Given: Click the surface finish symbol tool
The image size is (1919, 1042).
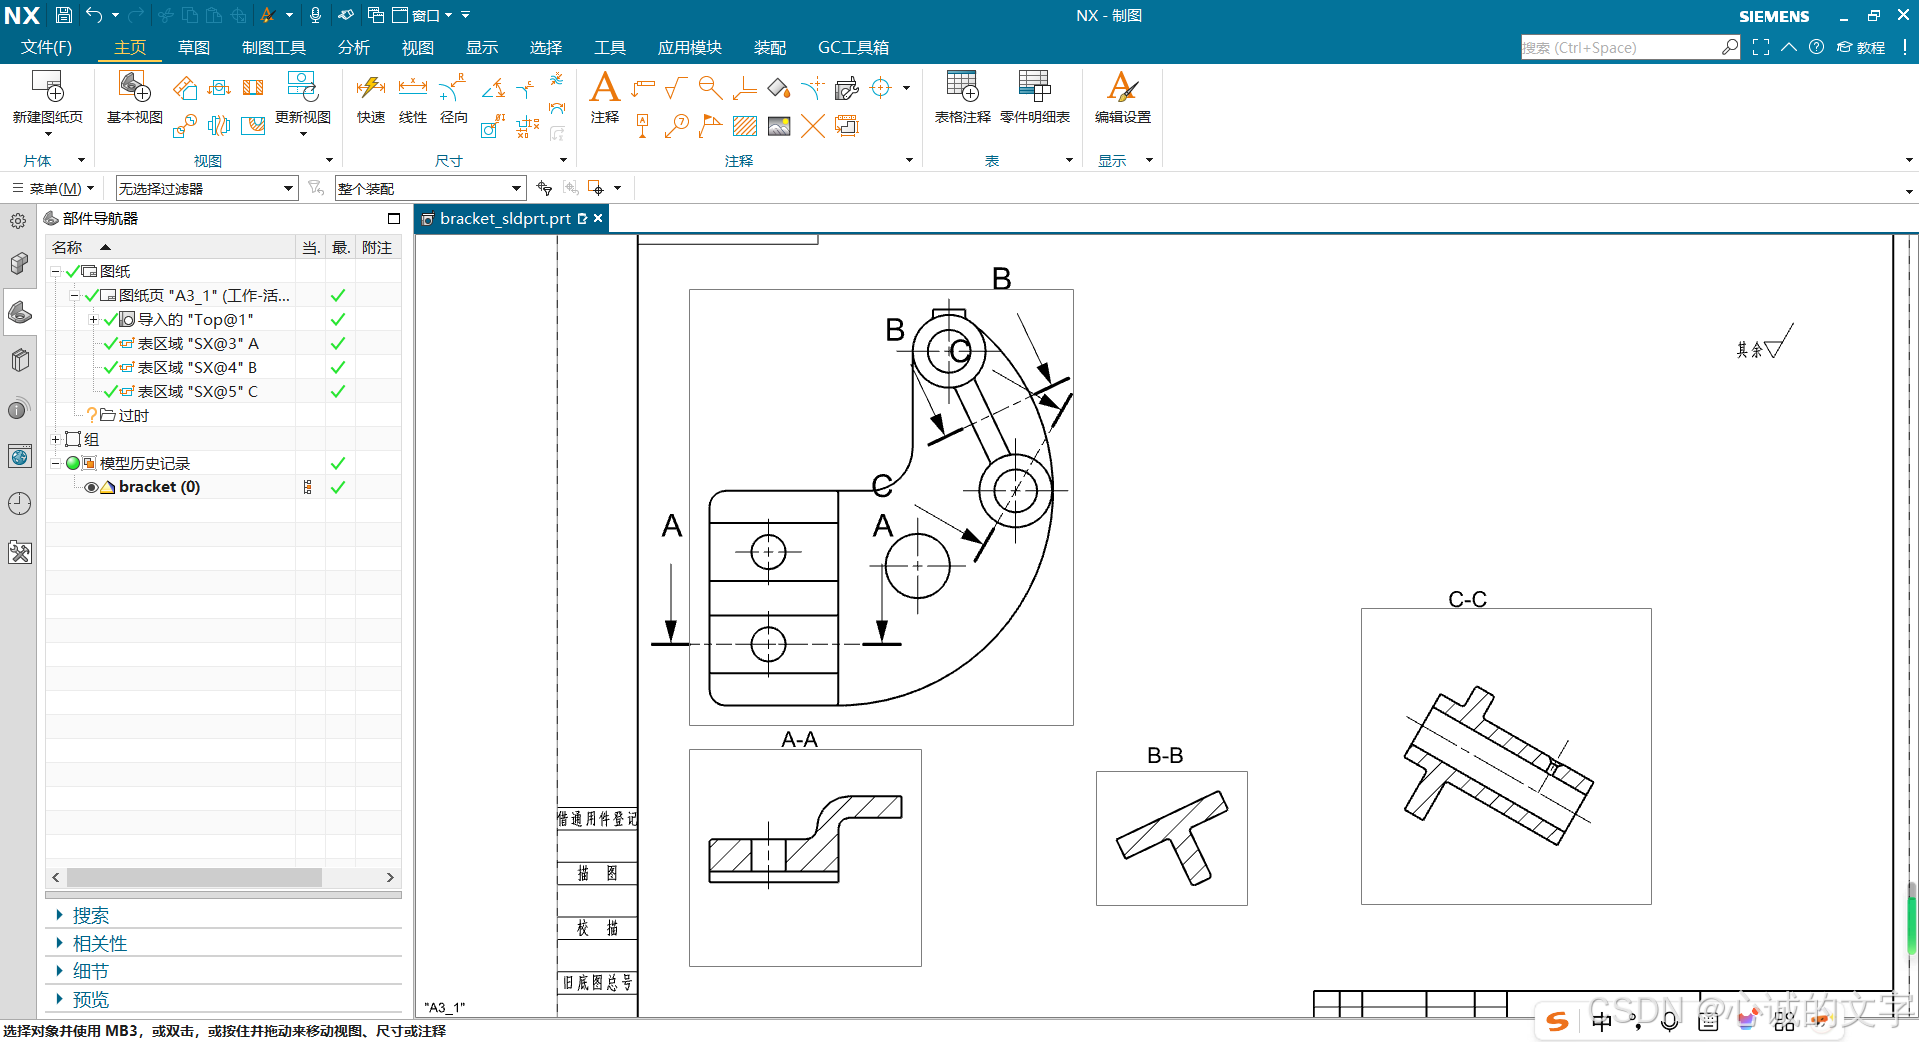Looking at the screenshot, I should tap(676, 88).
